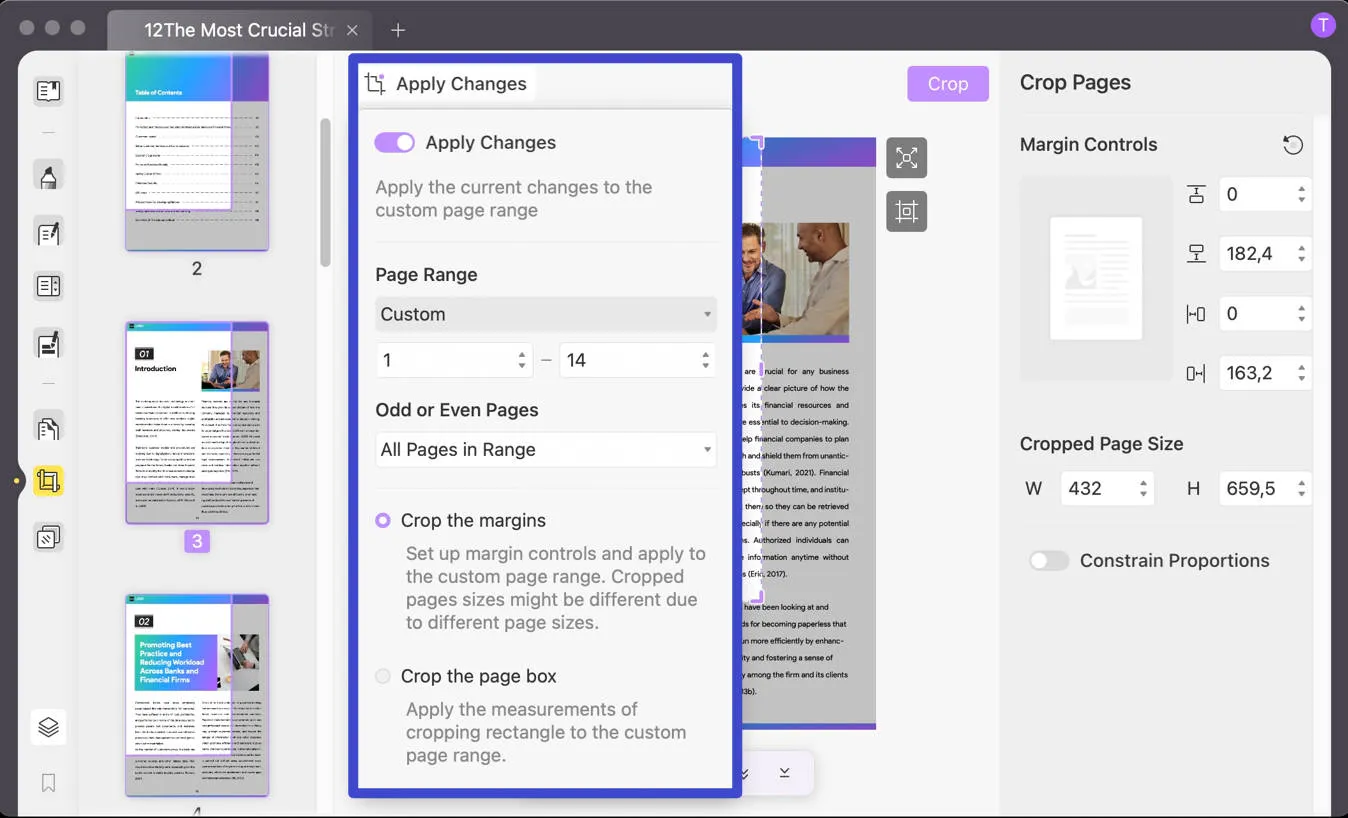Open the user account avatar
The image size is (1348, 818).
tap(1323, 25)
